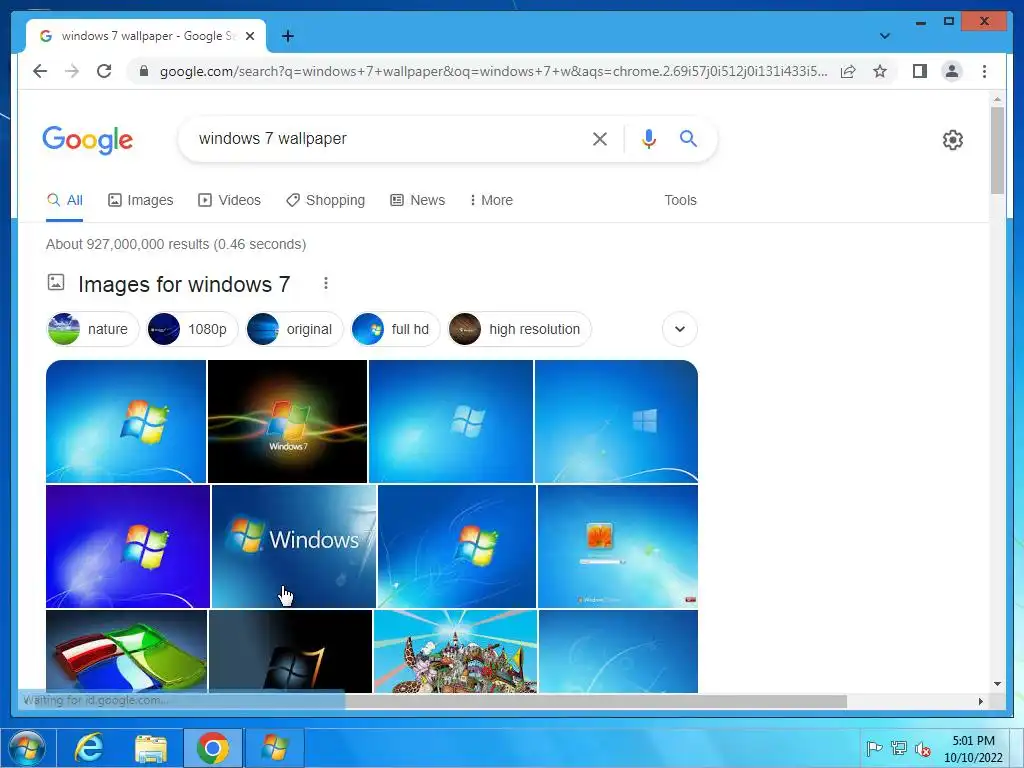Open the More search categories menu

click(491, 200)
